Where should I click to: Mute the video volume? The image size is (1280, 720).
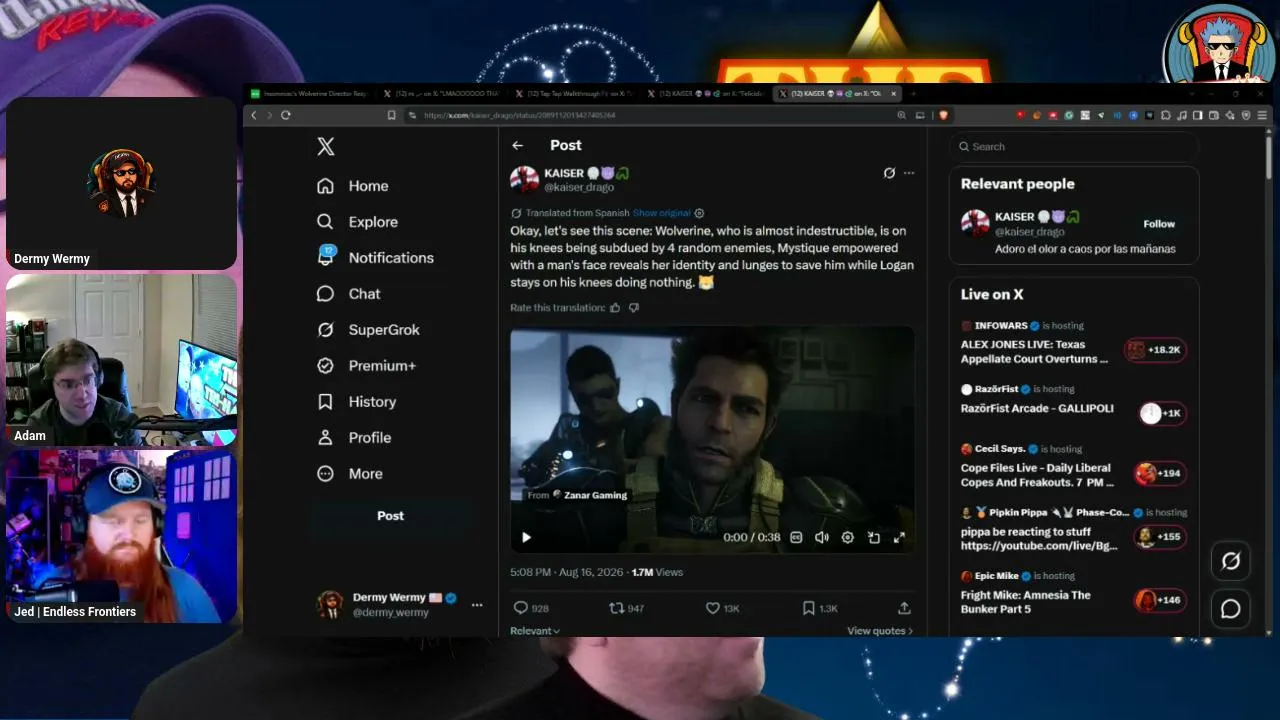point(822,537)
